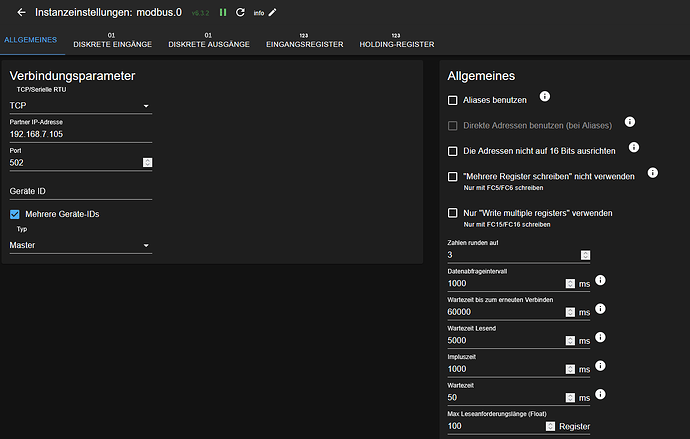
Task: Show info for Impluszeit
Action: (x=600, y=366)
